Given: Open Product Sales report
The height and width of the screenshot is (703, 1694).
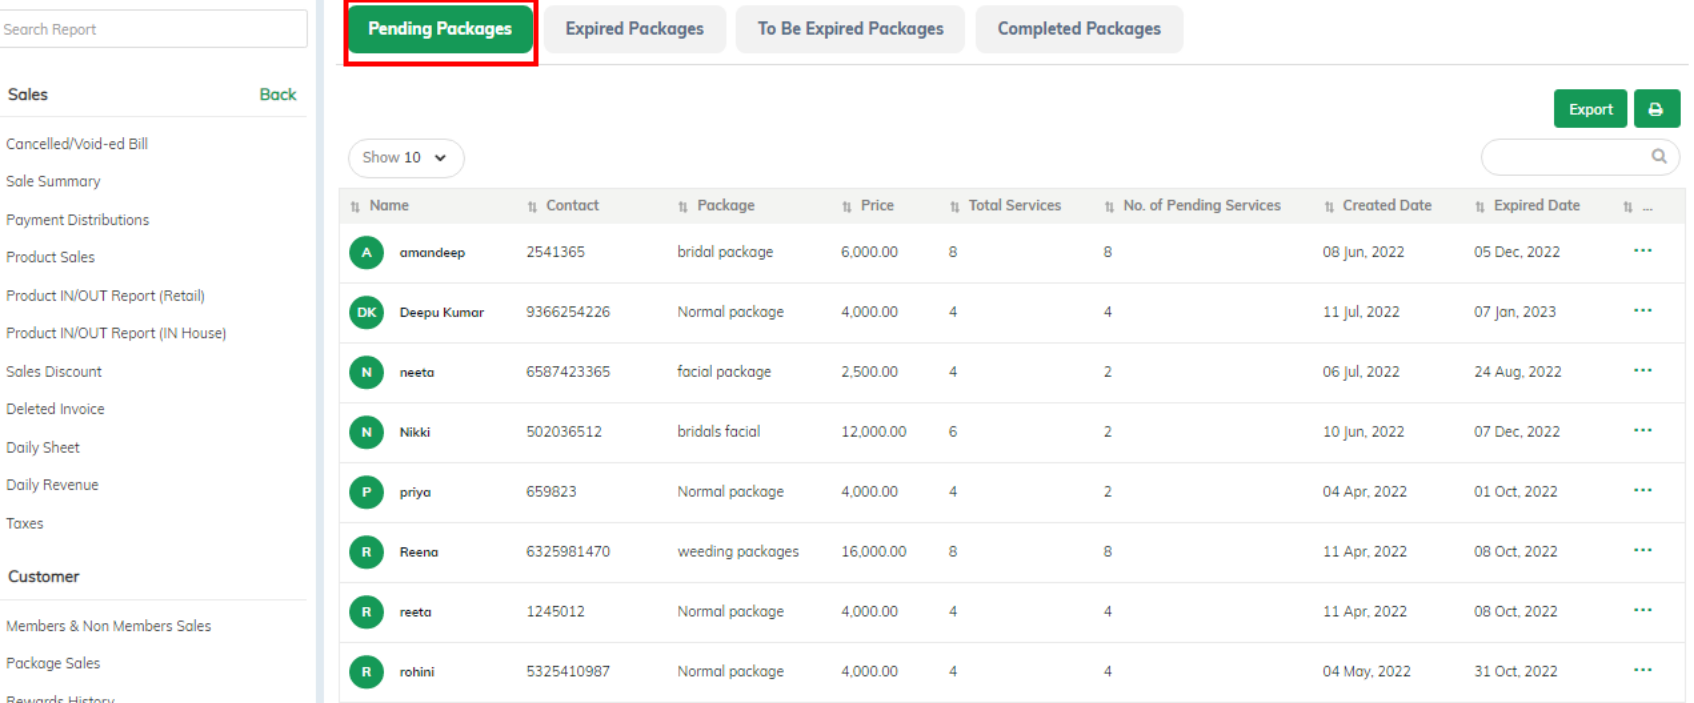Looking at the screenshot, I should click(50, 257).
